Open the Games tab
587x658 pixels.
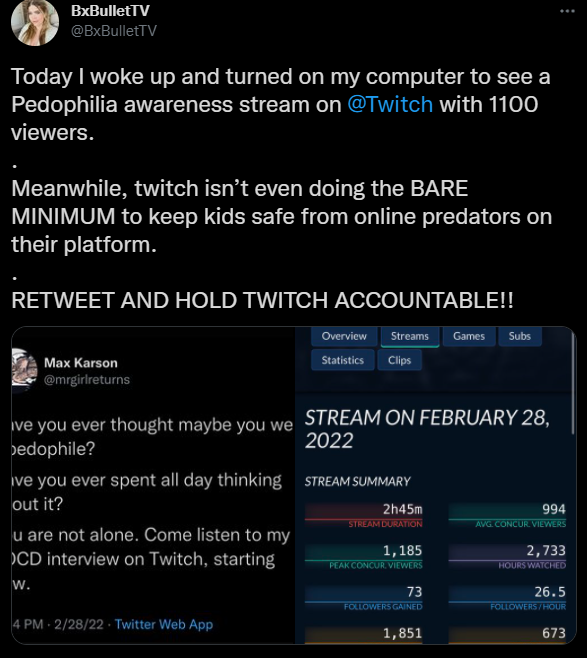[x=469, y=336]
